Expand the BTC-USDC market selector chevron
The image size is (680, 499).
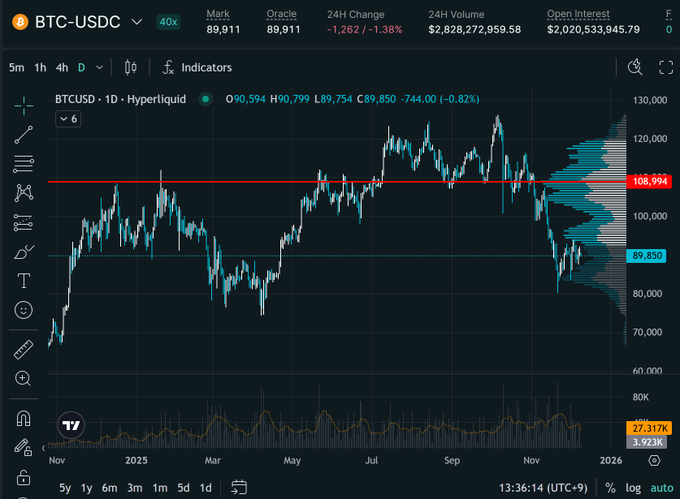tap(137, 22)
